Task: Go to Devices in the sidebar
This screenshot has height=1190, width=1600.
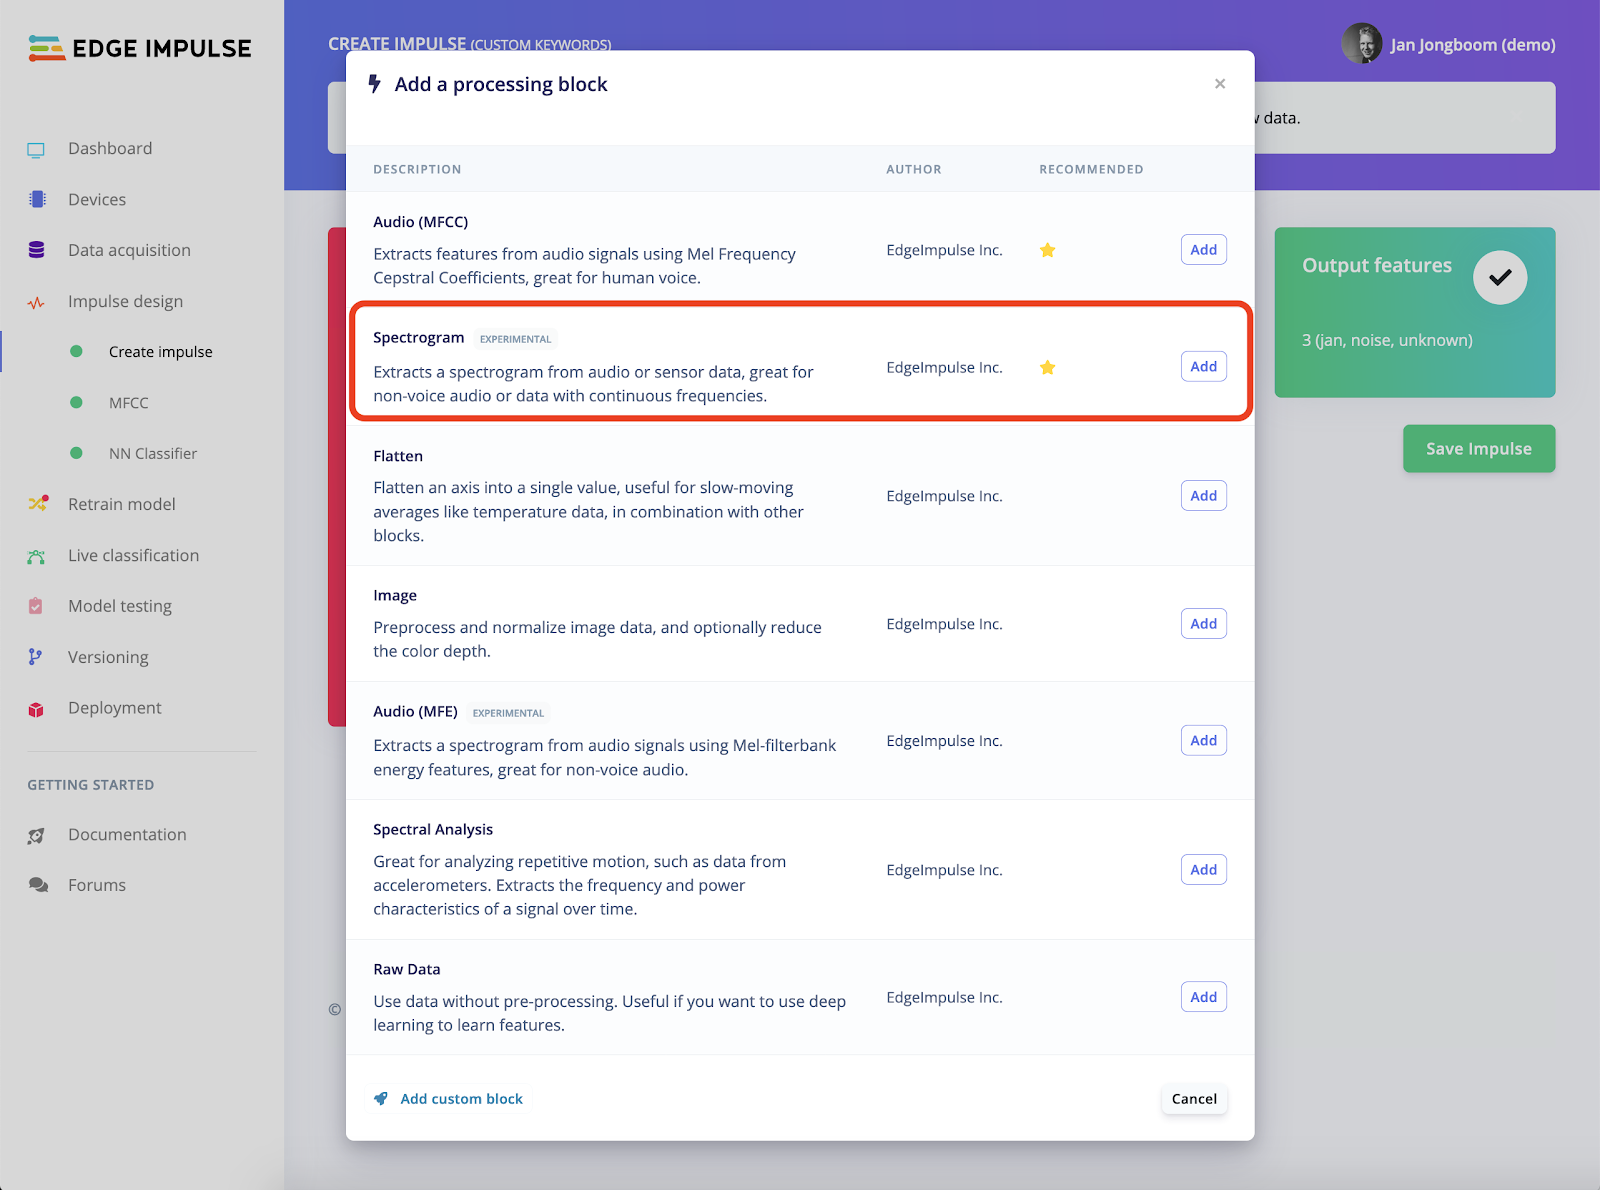Action: click(97, 199)
